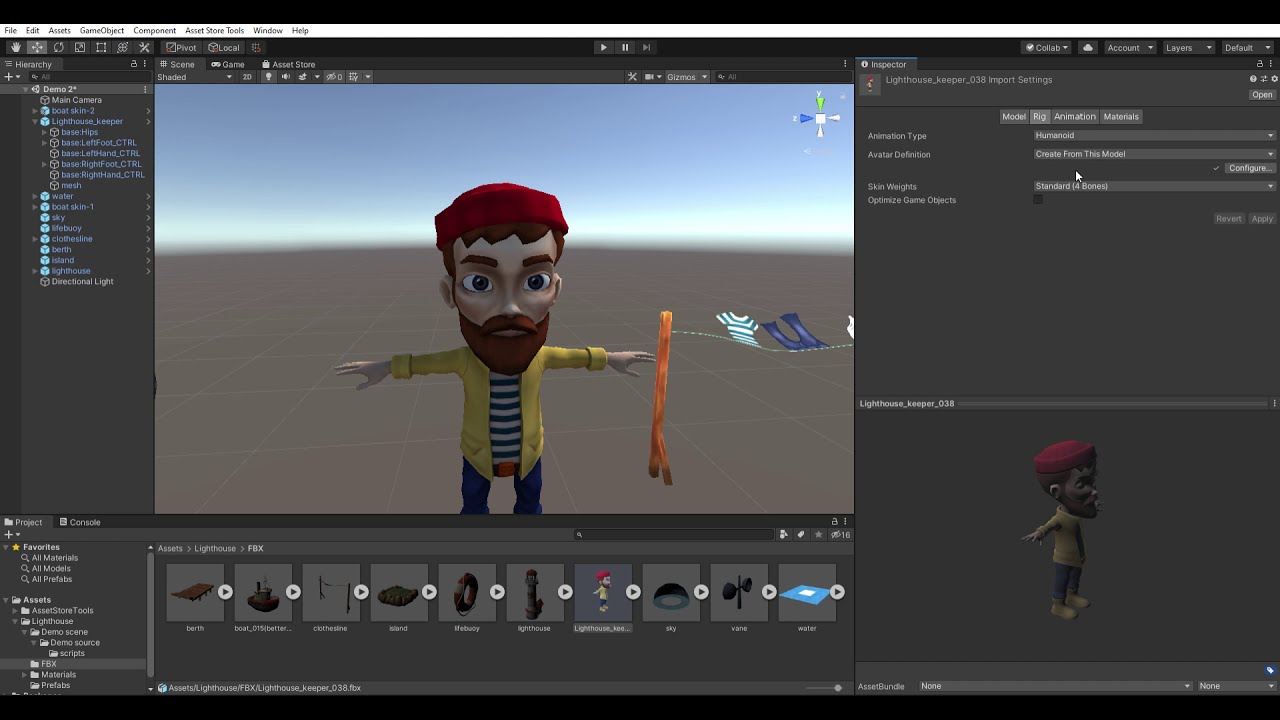Click the Collab button

[x=1047, y=47]
